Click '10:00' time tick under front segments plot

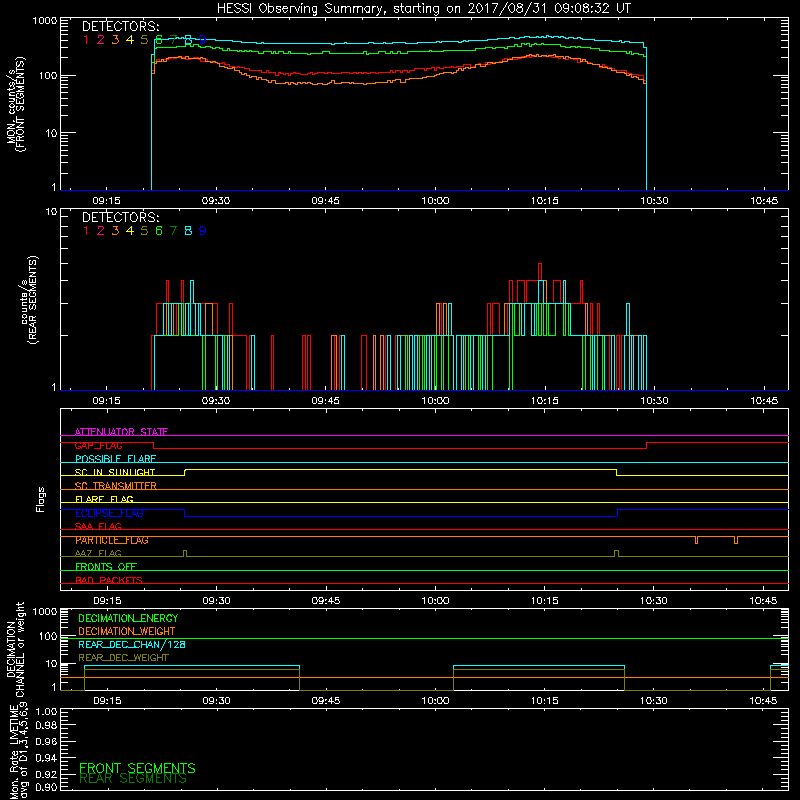[x=435, y=201]
